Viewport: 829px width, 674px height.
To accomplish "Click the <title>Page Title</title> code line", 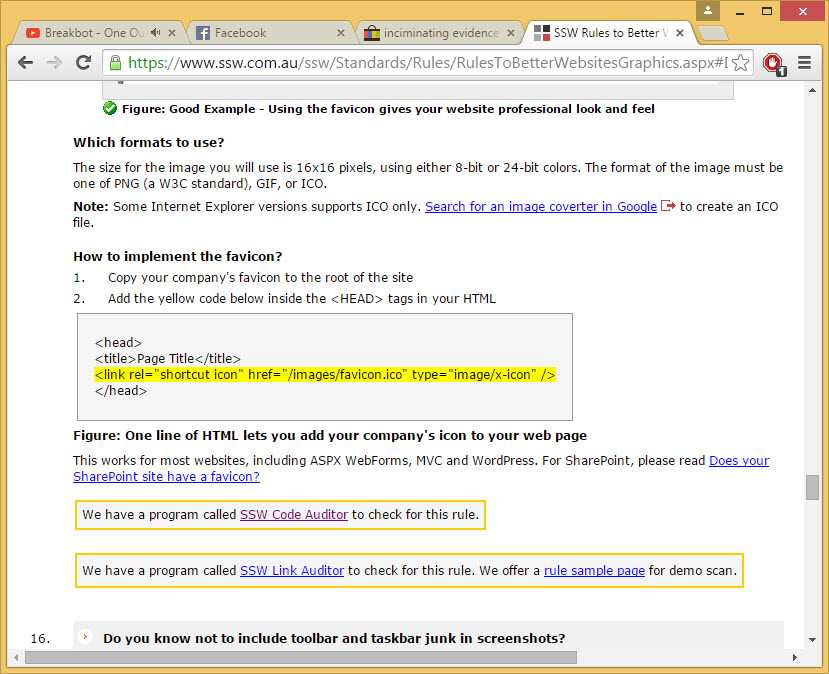I will 168,358.
